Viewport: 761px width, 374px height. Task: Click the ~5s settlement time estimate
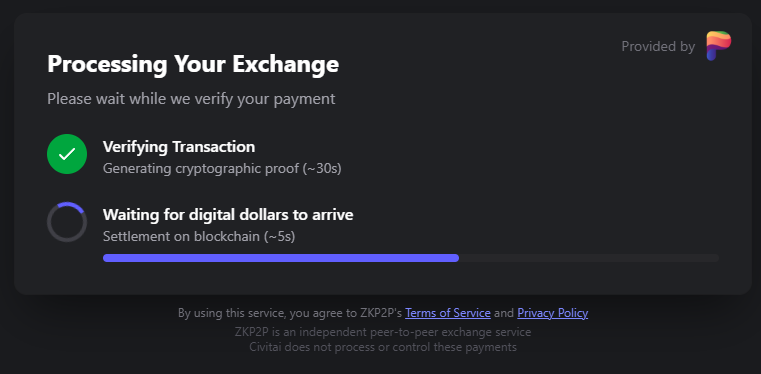coord(280,237)
